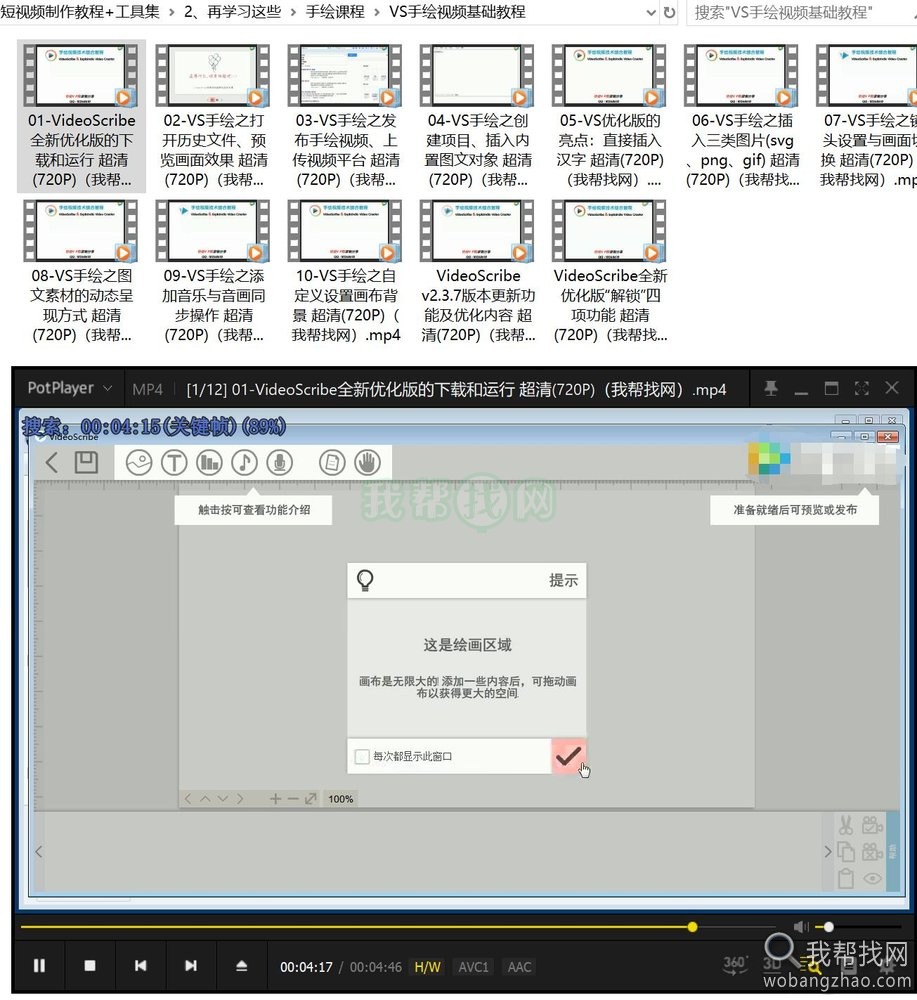Click the timeline left scroll arrow

tap(39, 851)
